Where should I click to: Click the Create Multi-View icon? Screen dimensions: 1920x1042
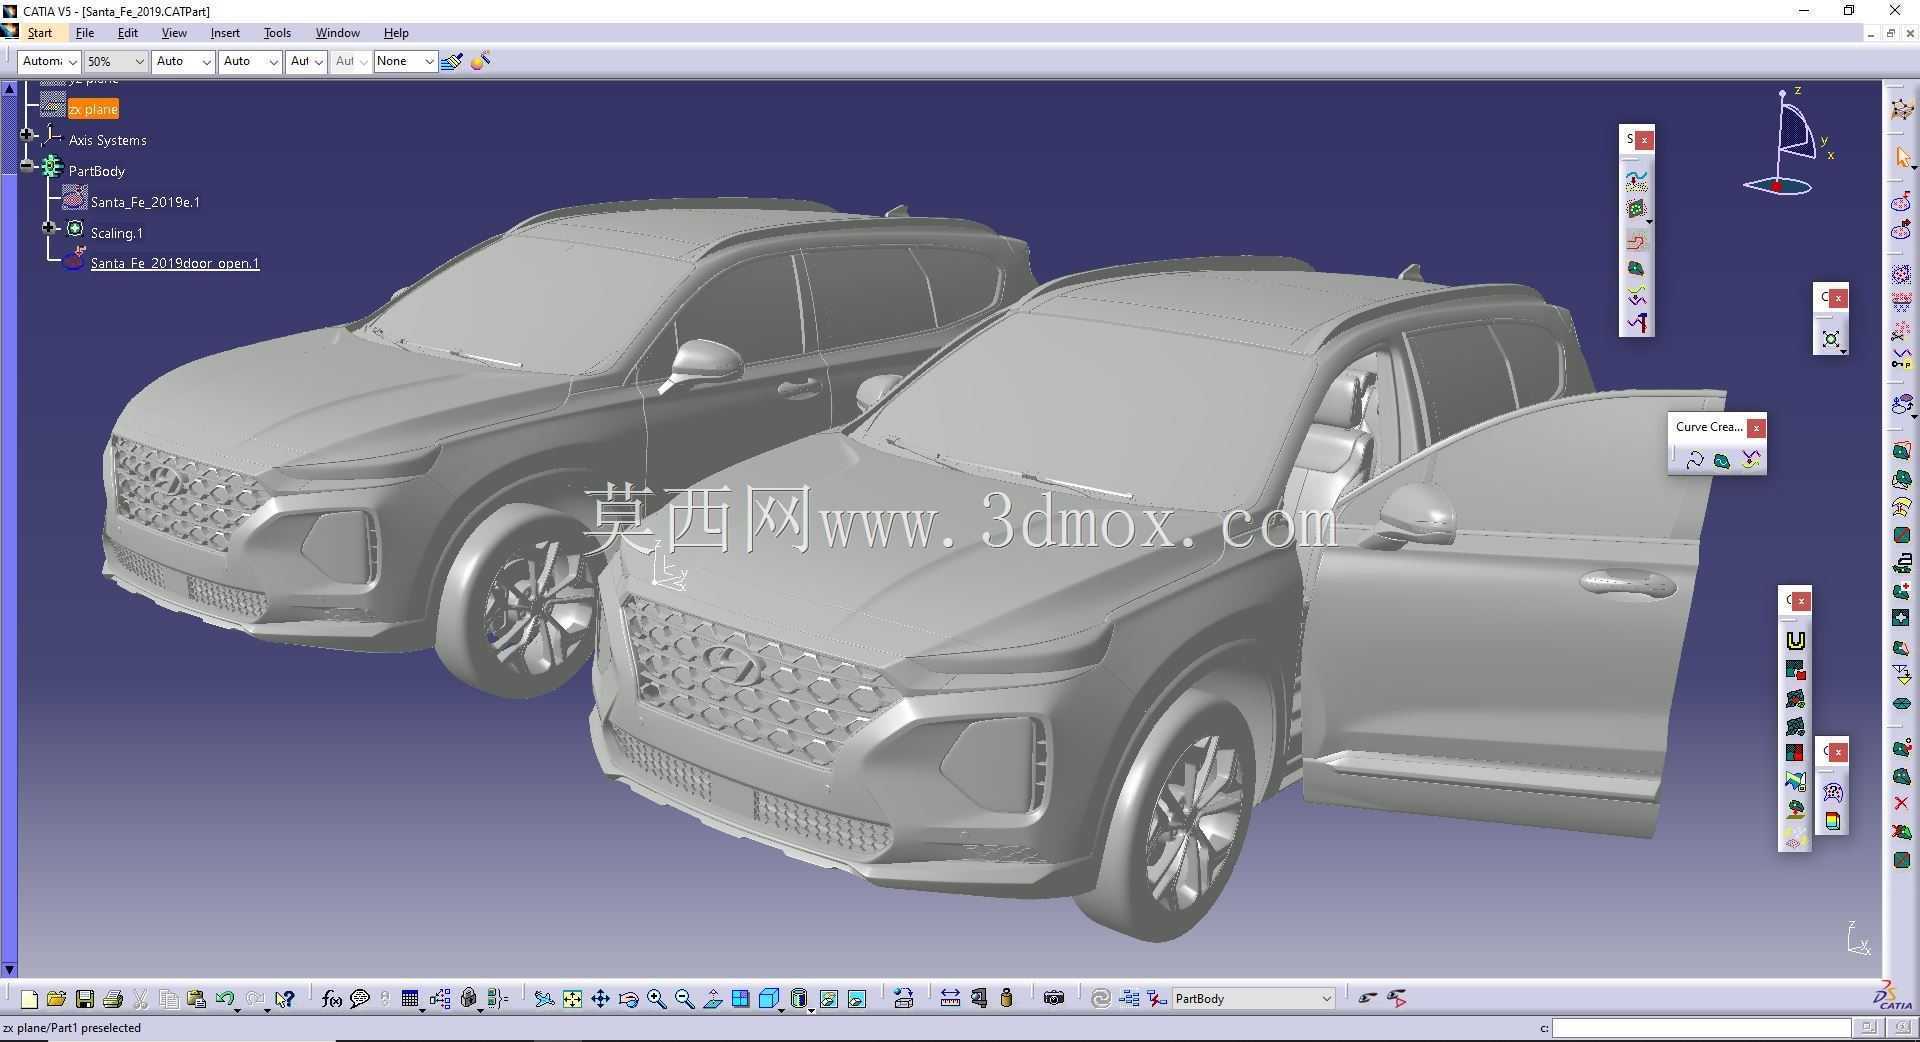click(x=741, y=998)
